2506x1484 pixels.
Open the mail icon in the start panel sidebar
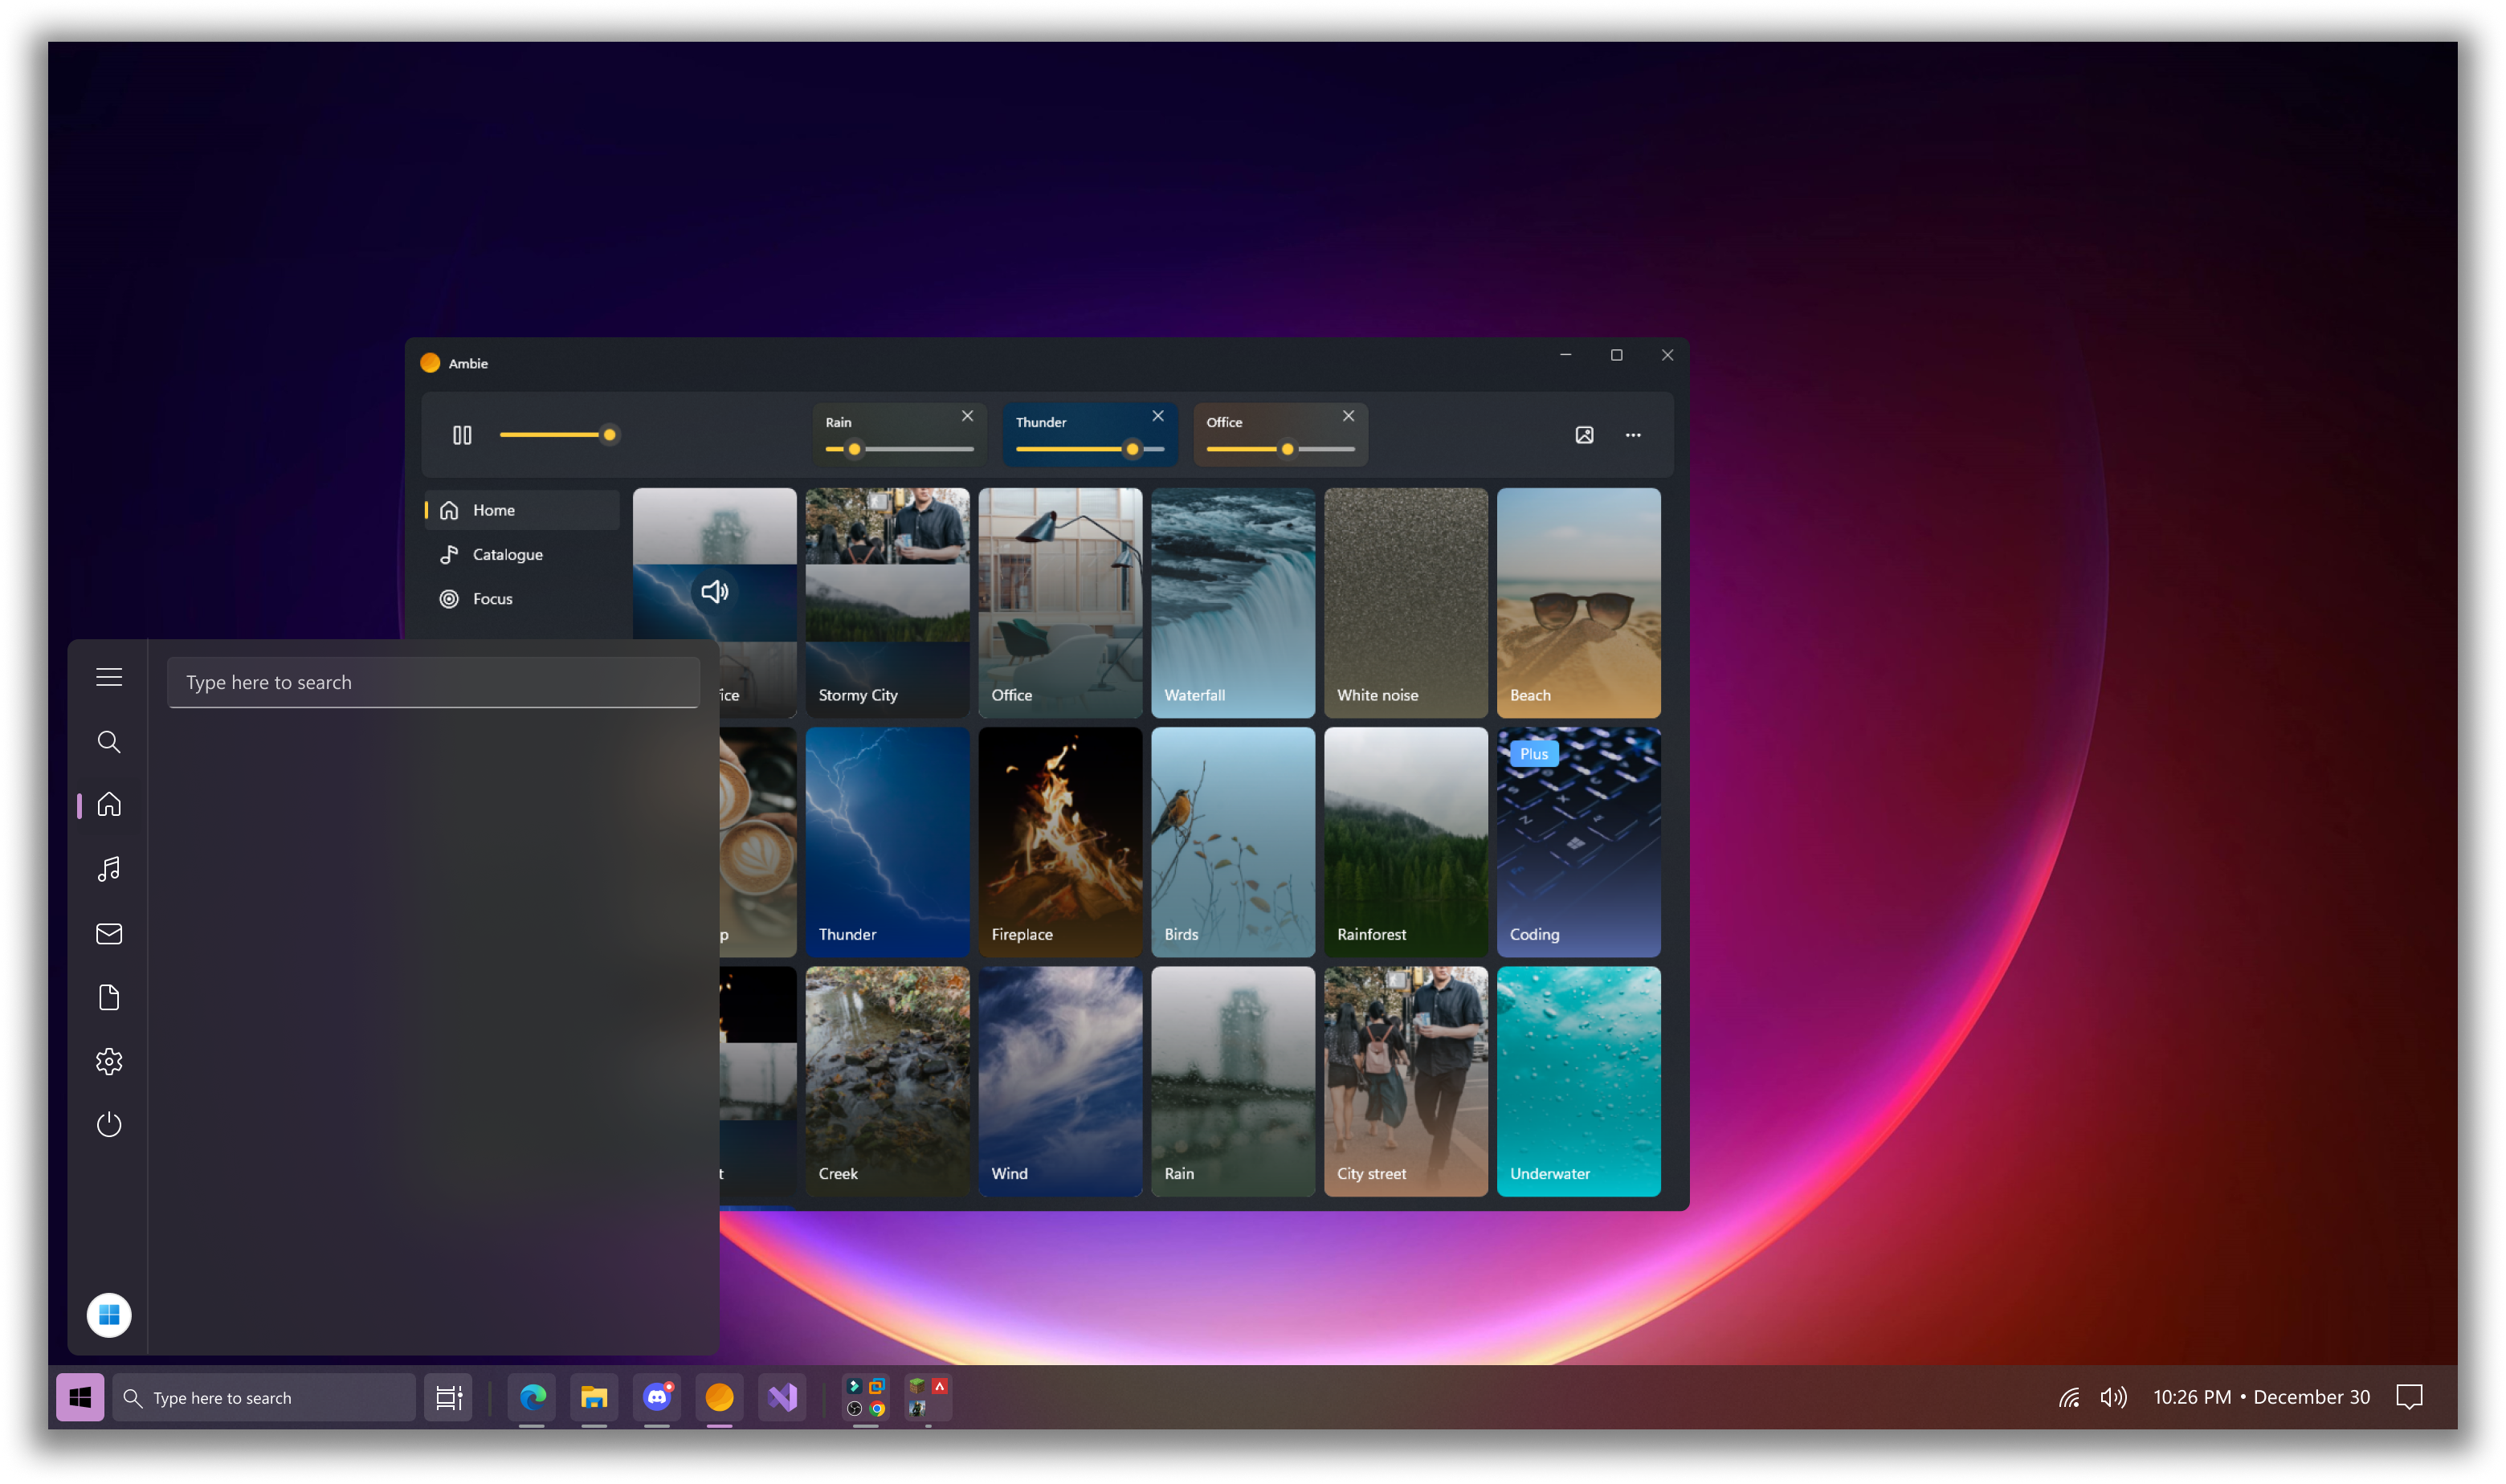(109, 934)
